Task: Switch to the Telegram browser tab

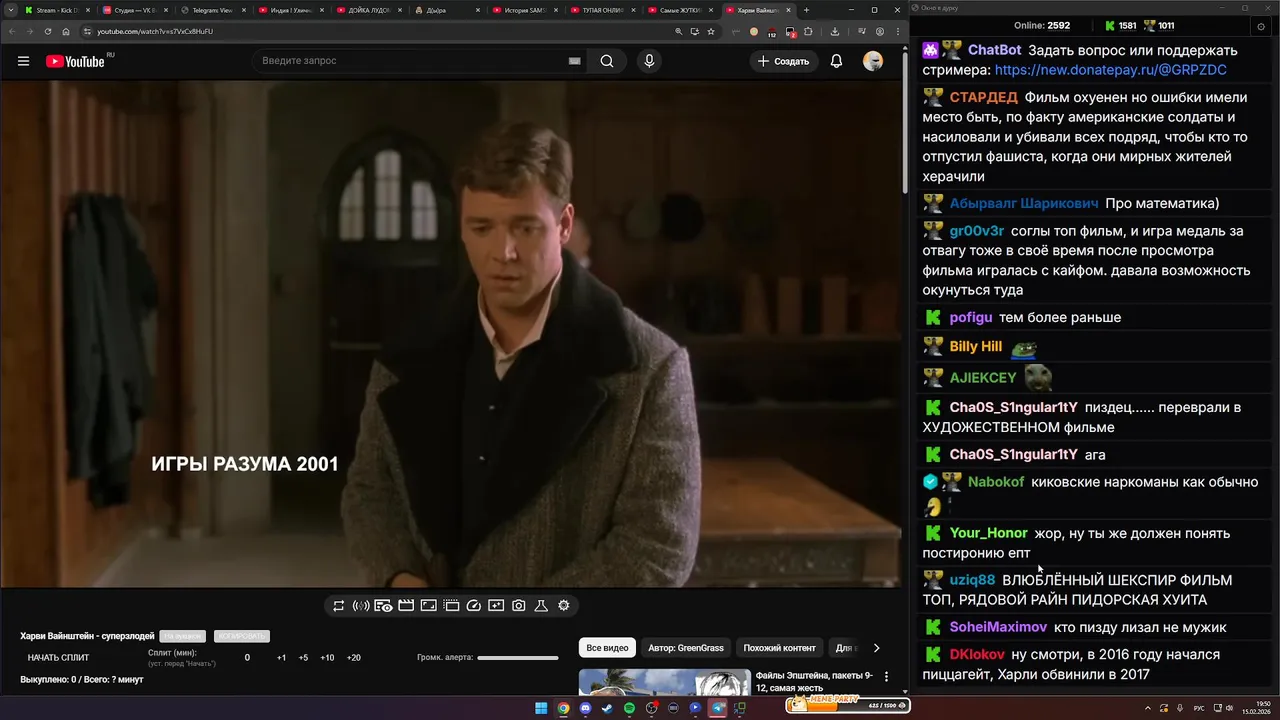Action: click(x=213, y=10)
